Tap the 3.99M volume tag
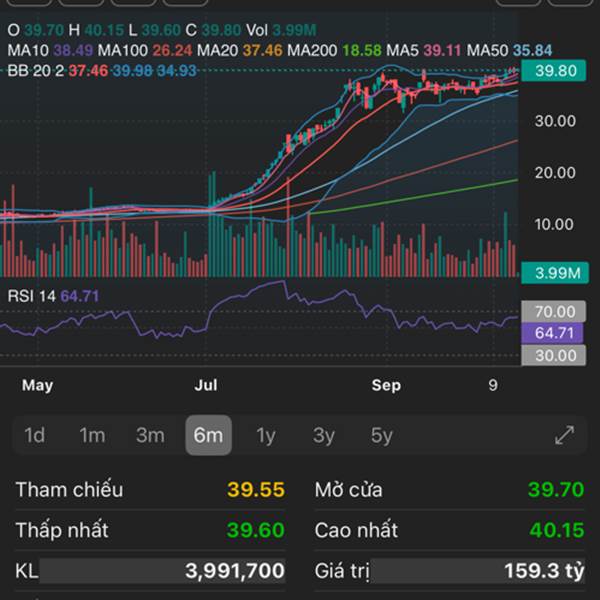This screenshot has height=600, width=600. [553, 272]
